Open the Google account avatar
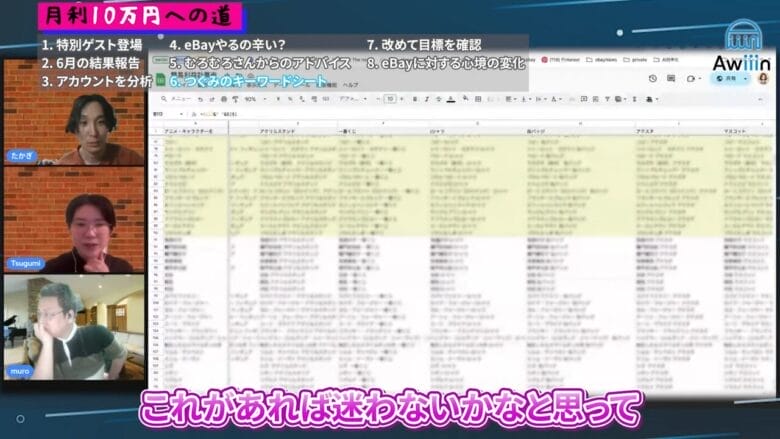The height and width of the screenshot is (439, 780). 763,78
